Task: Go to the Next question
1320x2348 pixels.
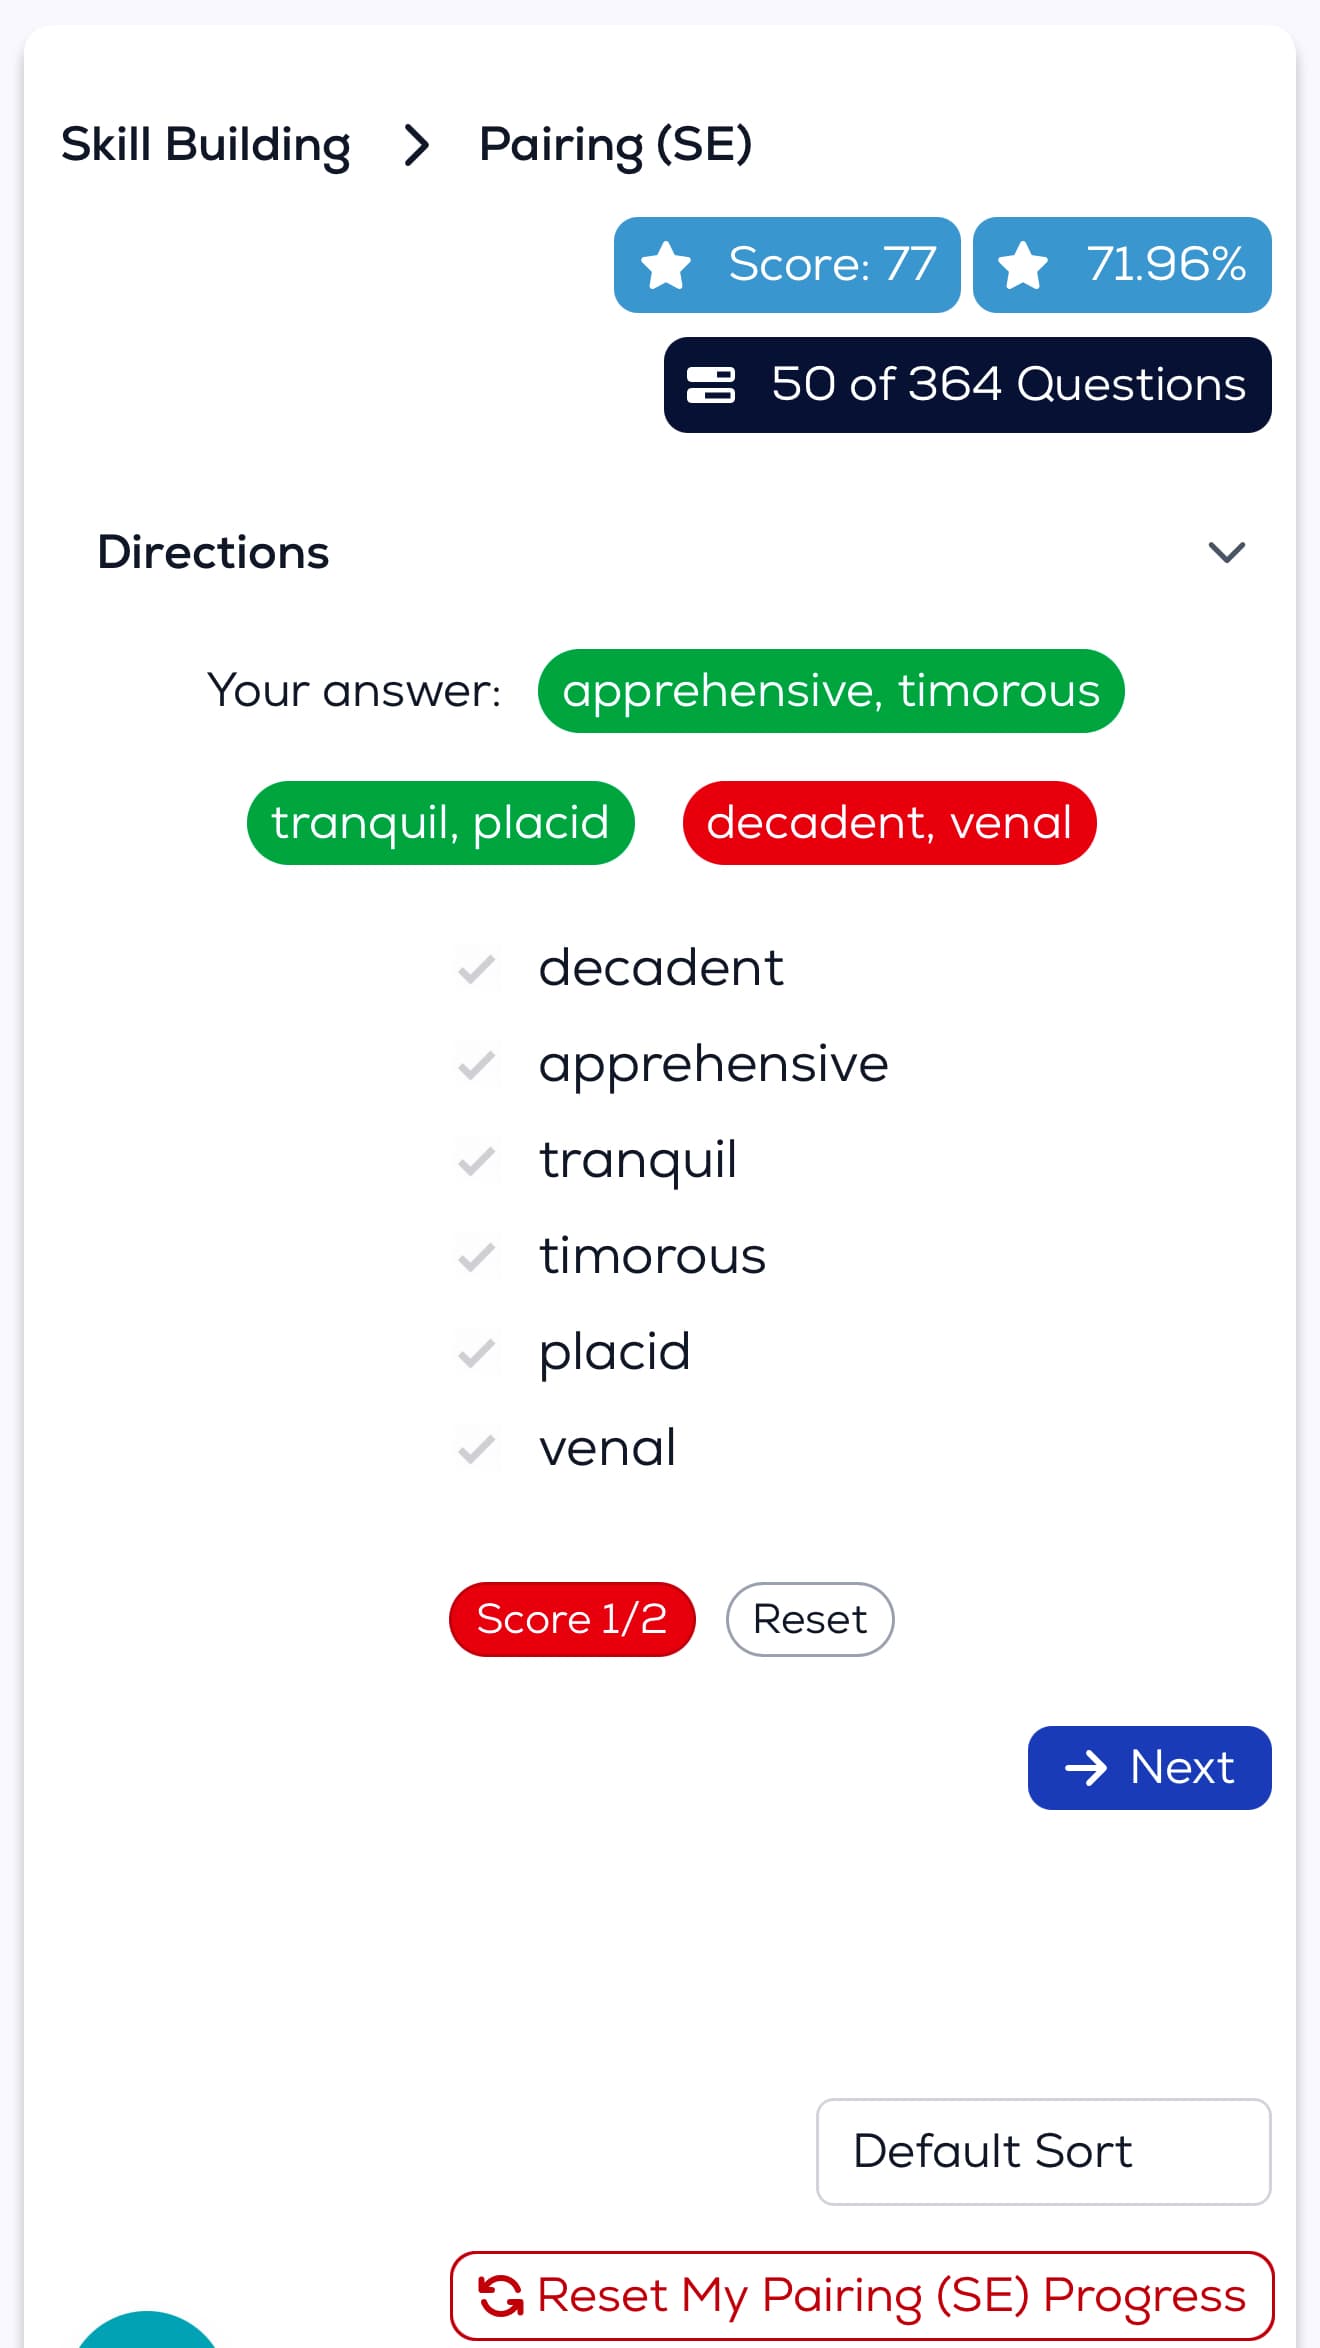Action: click(1149, 1768)
